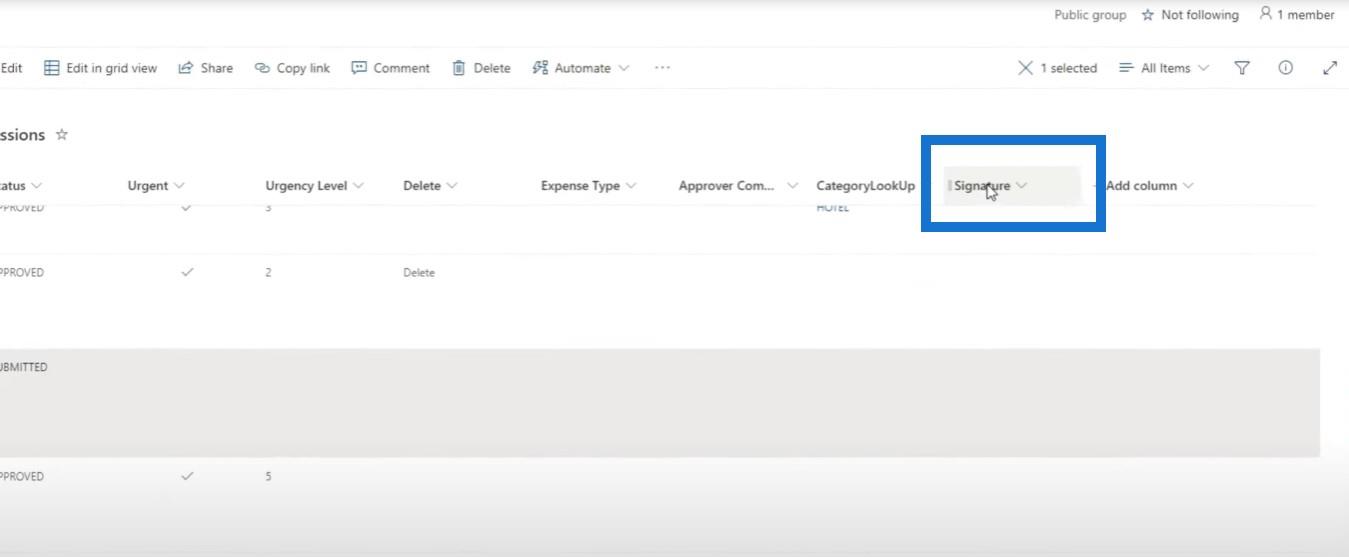
Task: Click Urgent checkmark in urgency 3 row
Action: (x=187, y=207)
